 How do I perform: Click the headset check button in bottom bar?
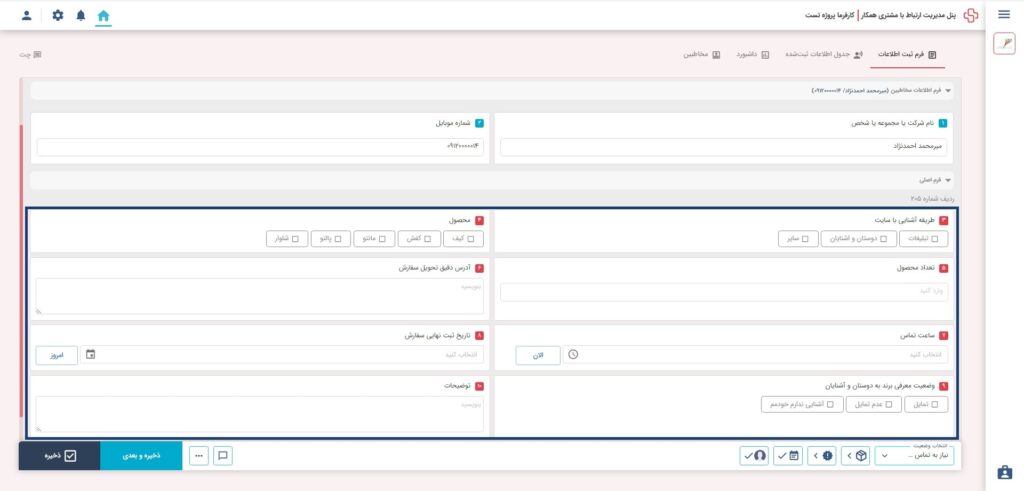click(x=755, y=456)
